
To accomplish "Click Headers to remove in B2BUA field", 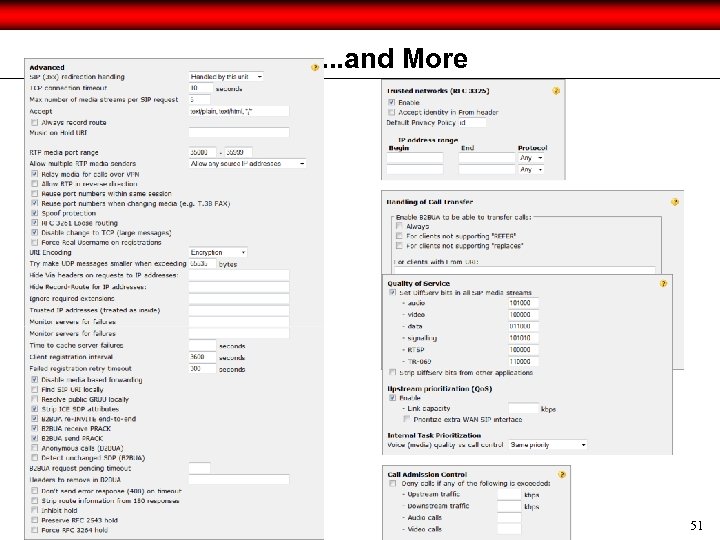I will (x=239, y=480).
